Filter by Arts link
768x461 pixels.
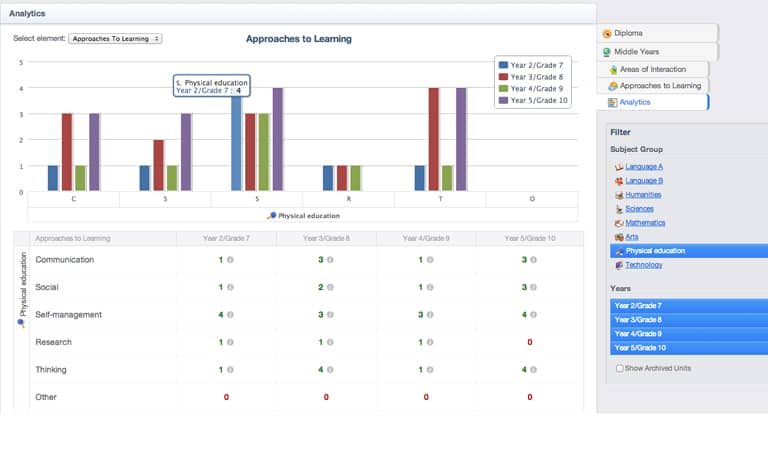tap(631, 237)
